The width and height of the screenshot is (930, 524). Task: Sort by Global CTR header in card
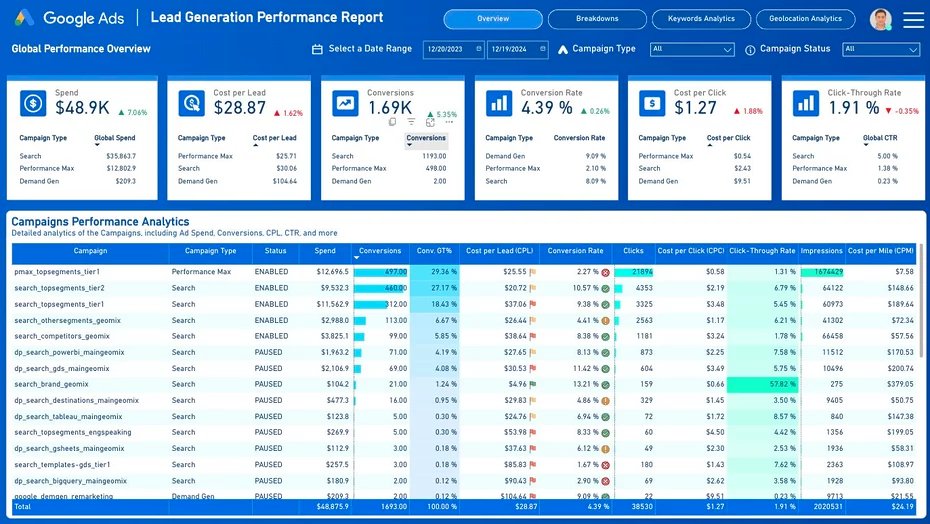click(880, 138)
